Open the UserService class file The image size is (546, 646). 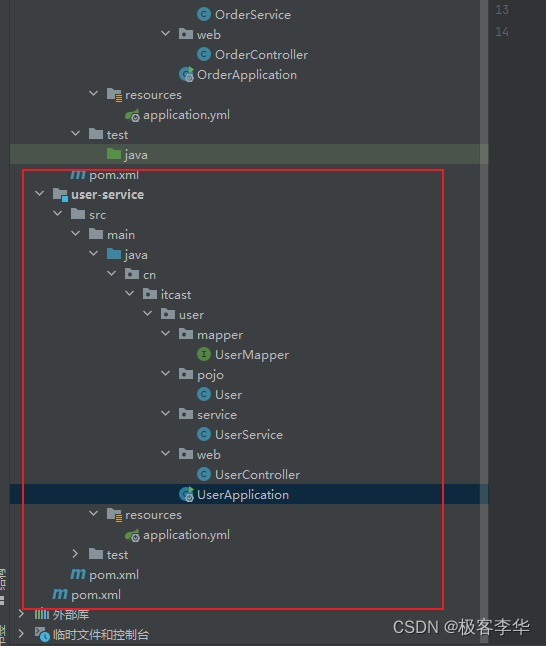(x=249, y=435)
